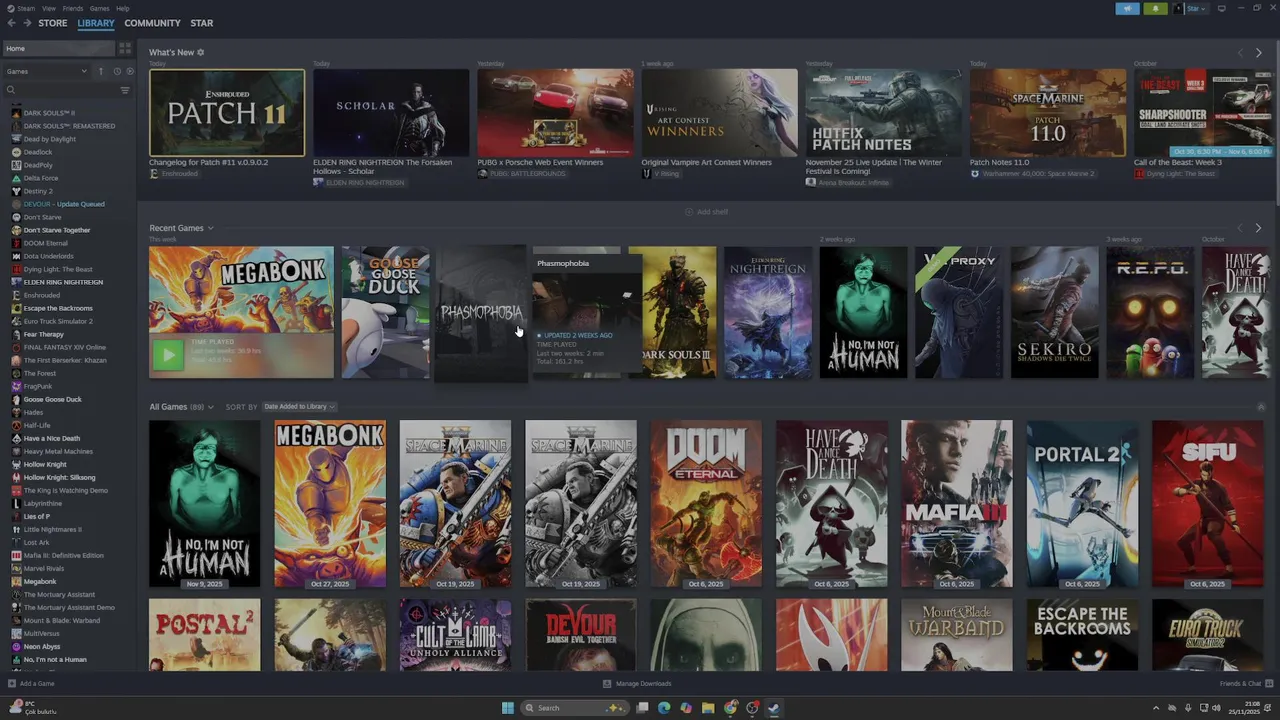Switch to the COMMUNITY tab
The height and width of the screenshot is (720, 1280).
[x=153, y=23]
